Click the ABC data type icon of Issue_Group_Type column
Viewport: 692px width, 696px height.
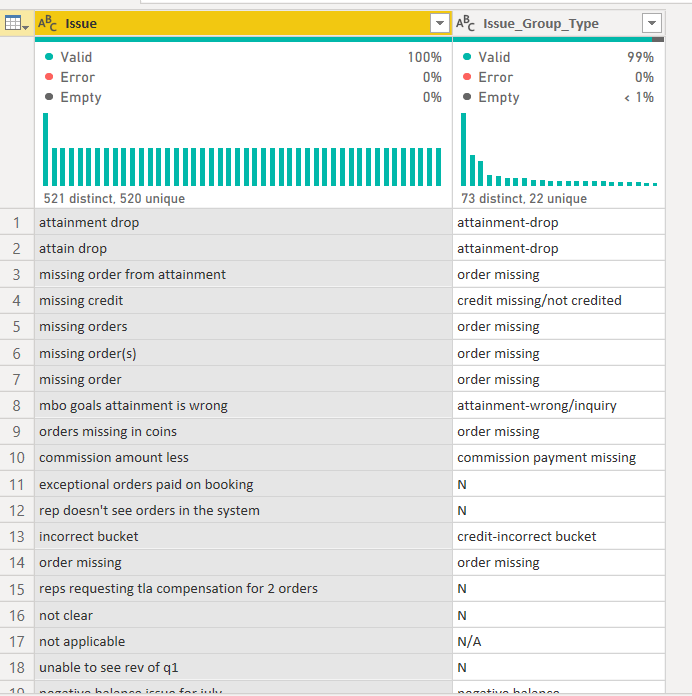465,24
